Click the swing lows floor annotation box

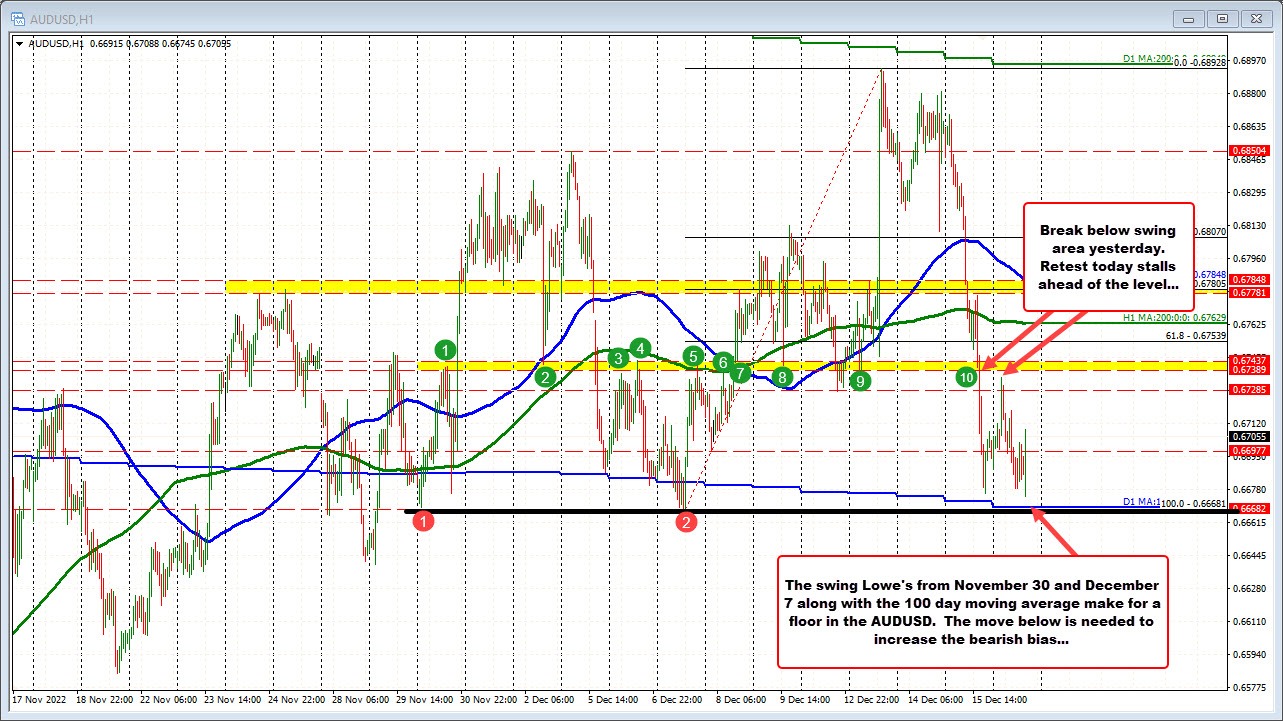tap(971, 611)
